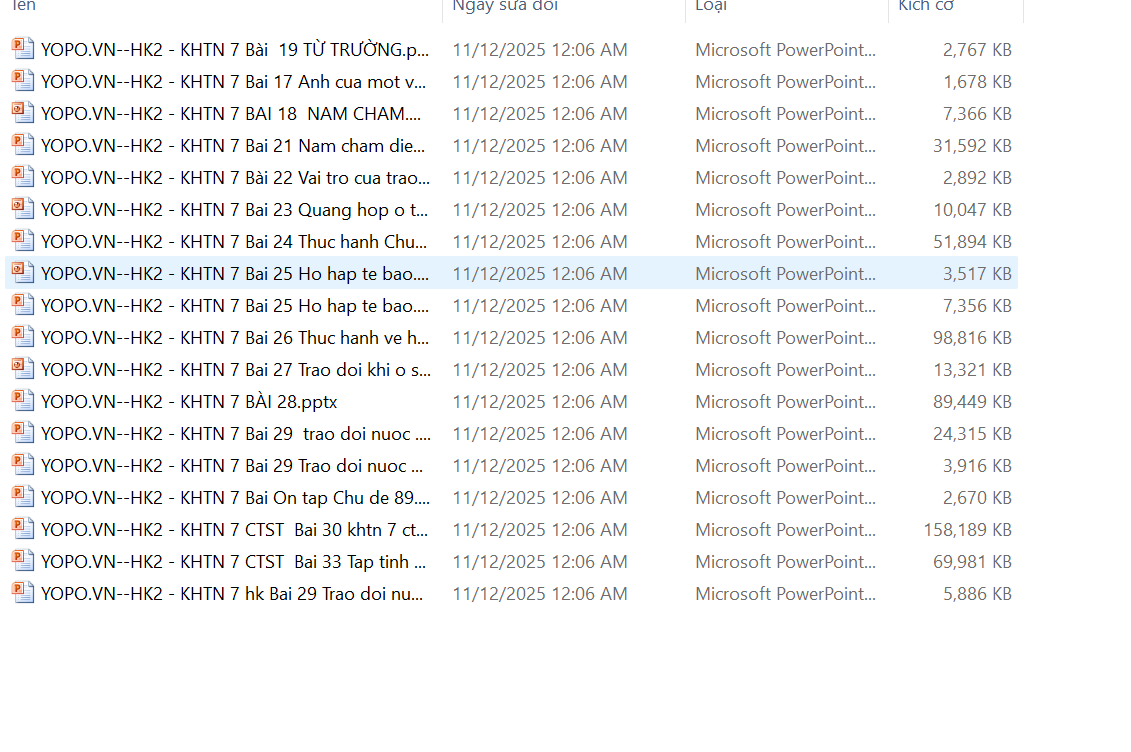Click the icon of Bai 26 Thuc hanh file

point(23,337)
